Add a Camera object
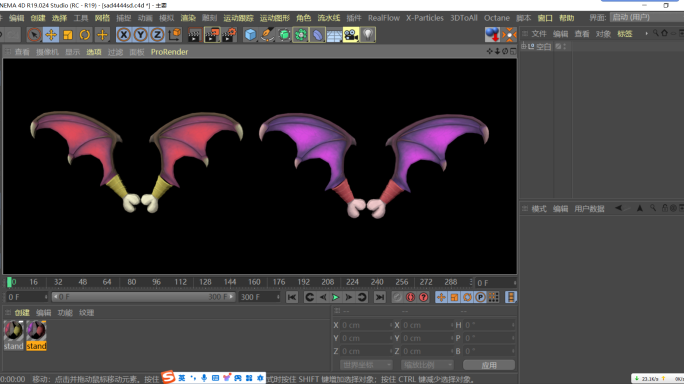This screenshot has height=384, width=684. point(351,35)
